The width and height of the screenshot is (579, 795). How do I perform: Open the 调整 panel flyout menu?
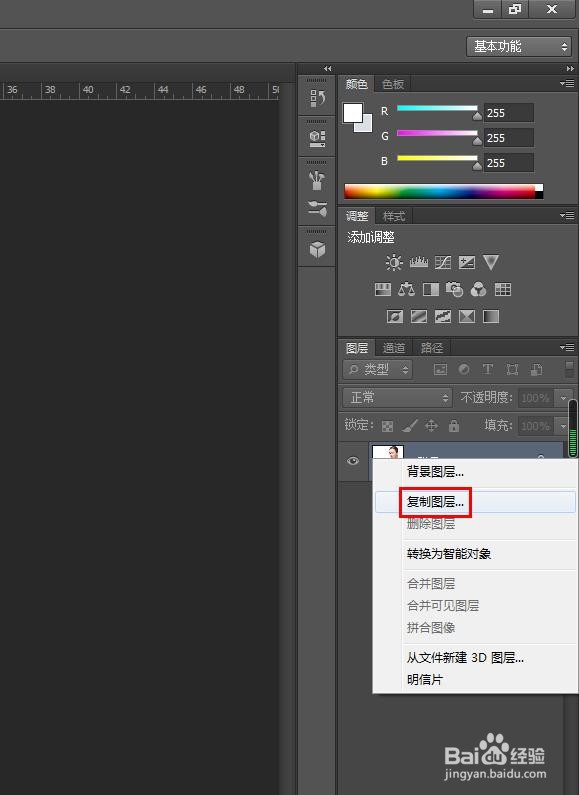tap(567, 216)
